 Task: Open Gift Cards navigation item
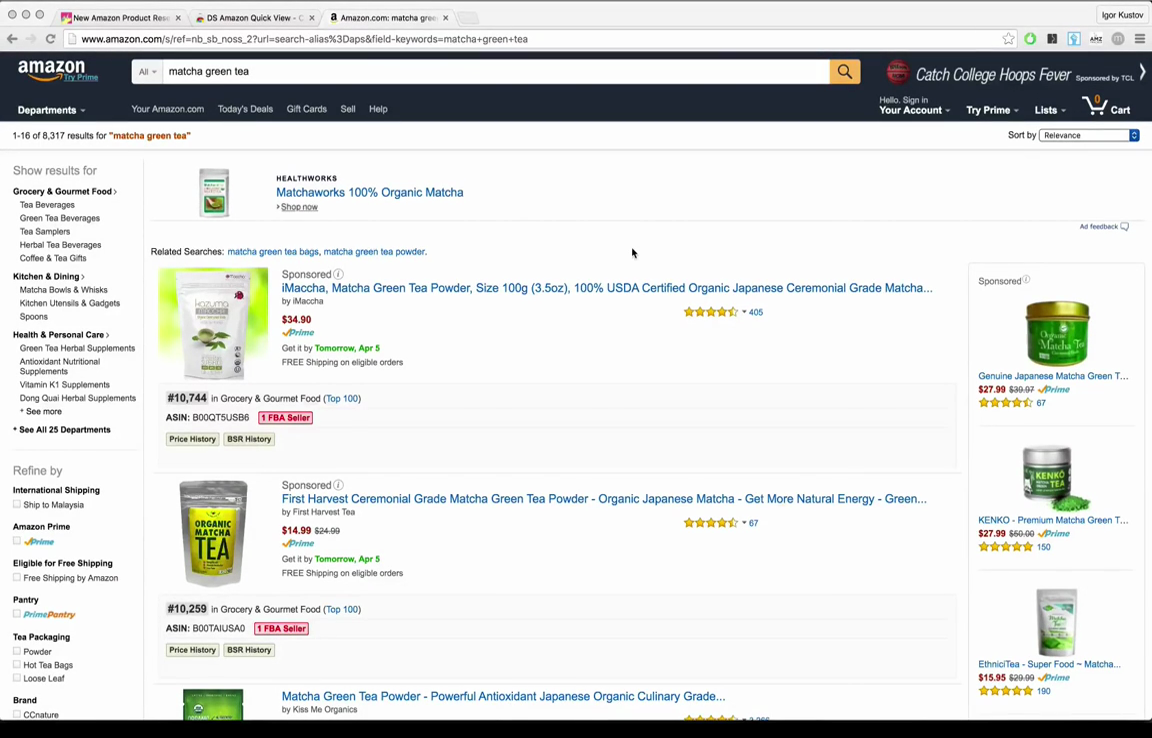click(306, 109)
